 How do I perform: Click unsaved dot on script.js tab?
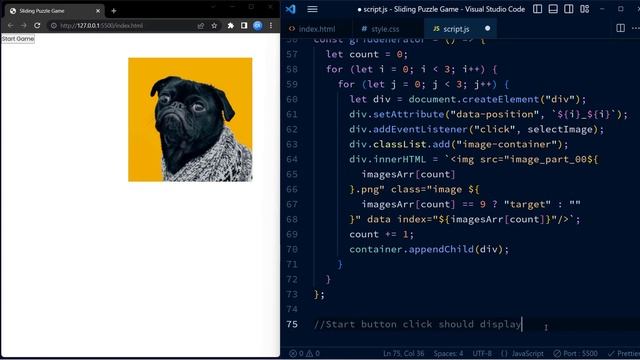point(487,29)
